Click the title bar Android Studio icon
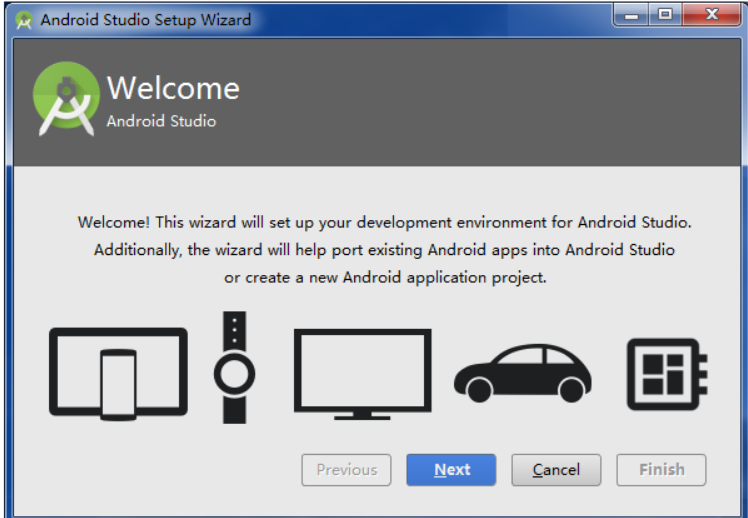 coord(23,21)
